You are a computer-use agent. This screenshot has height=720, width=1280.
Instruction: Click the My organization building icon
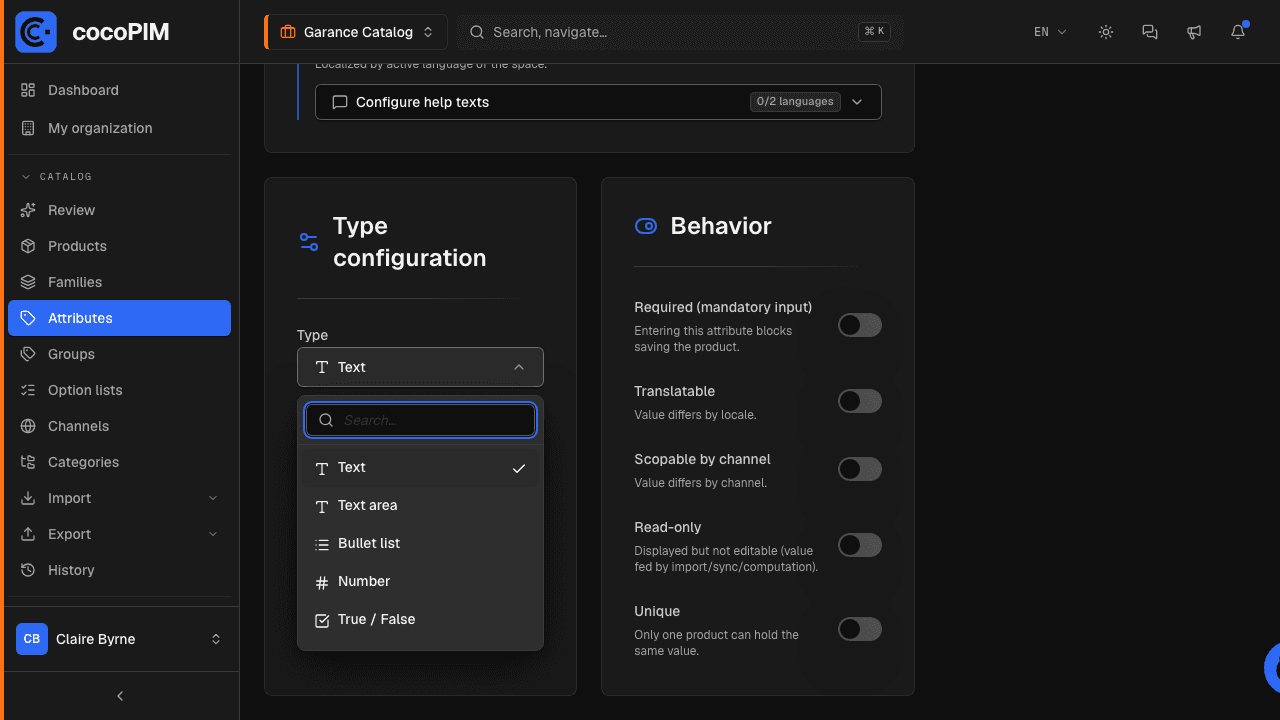point(28,128)
